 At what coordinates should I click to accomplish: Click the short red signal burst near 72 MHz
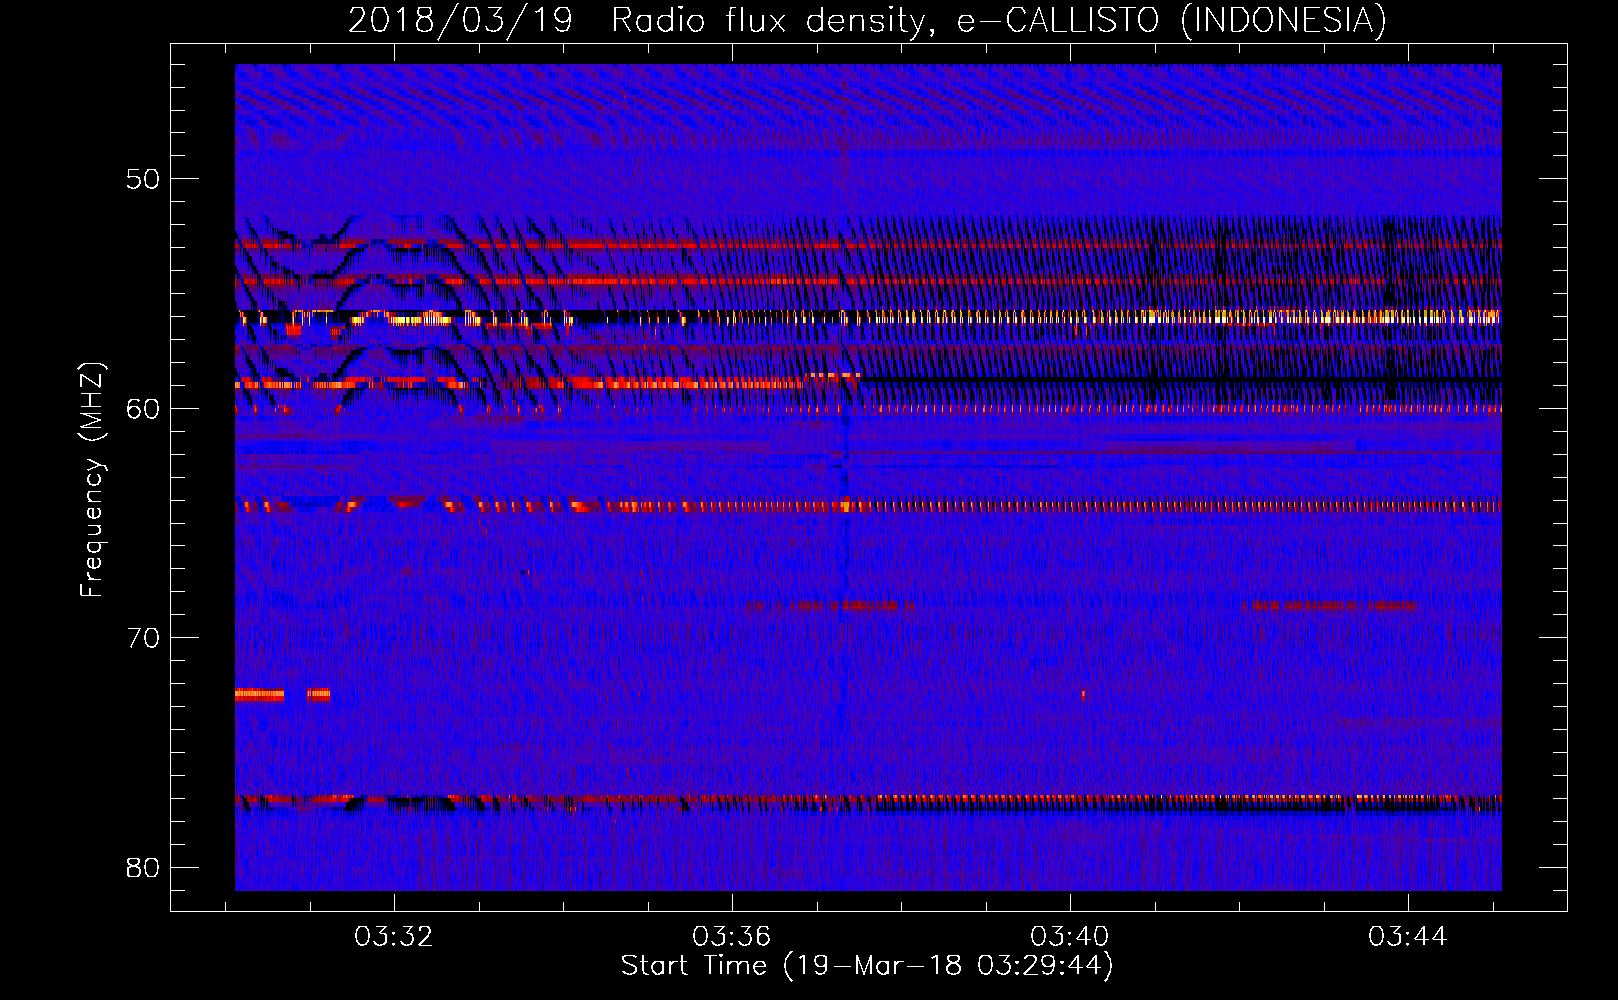click(282, 694)
